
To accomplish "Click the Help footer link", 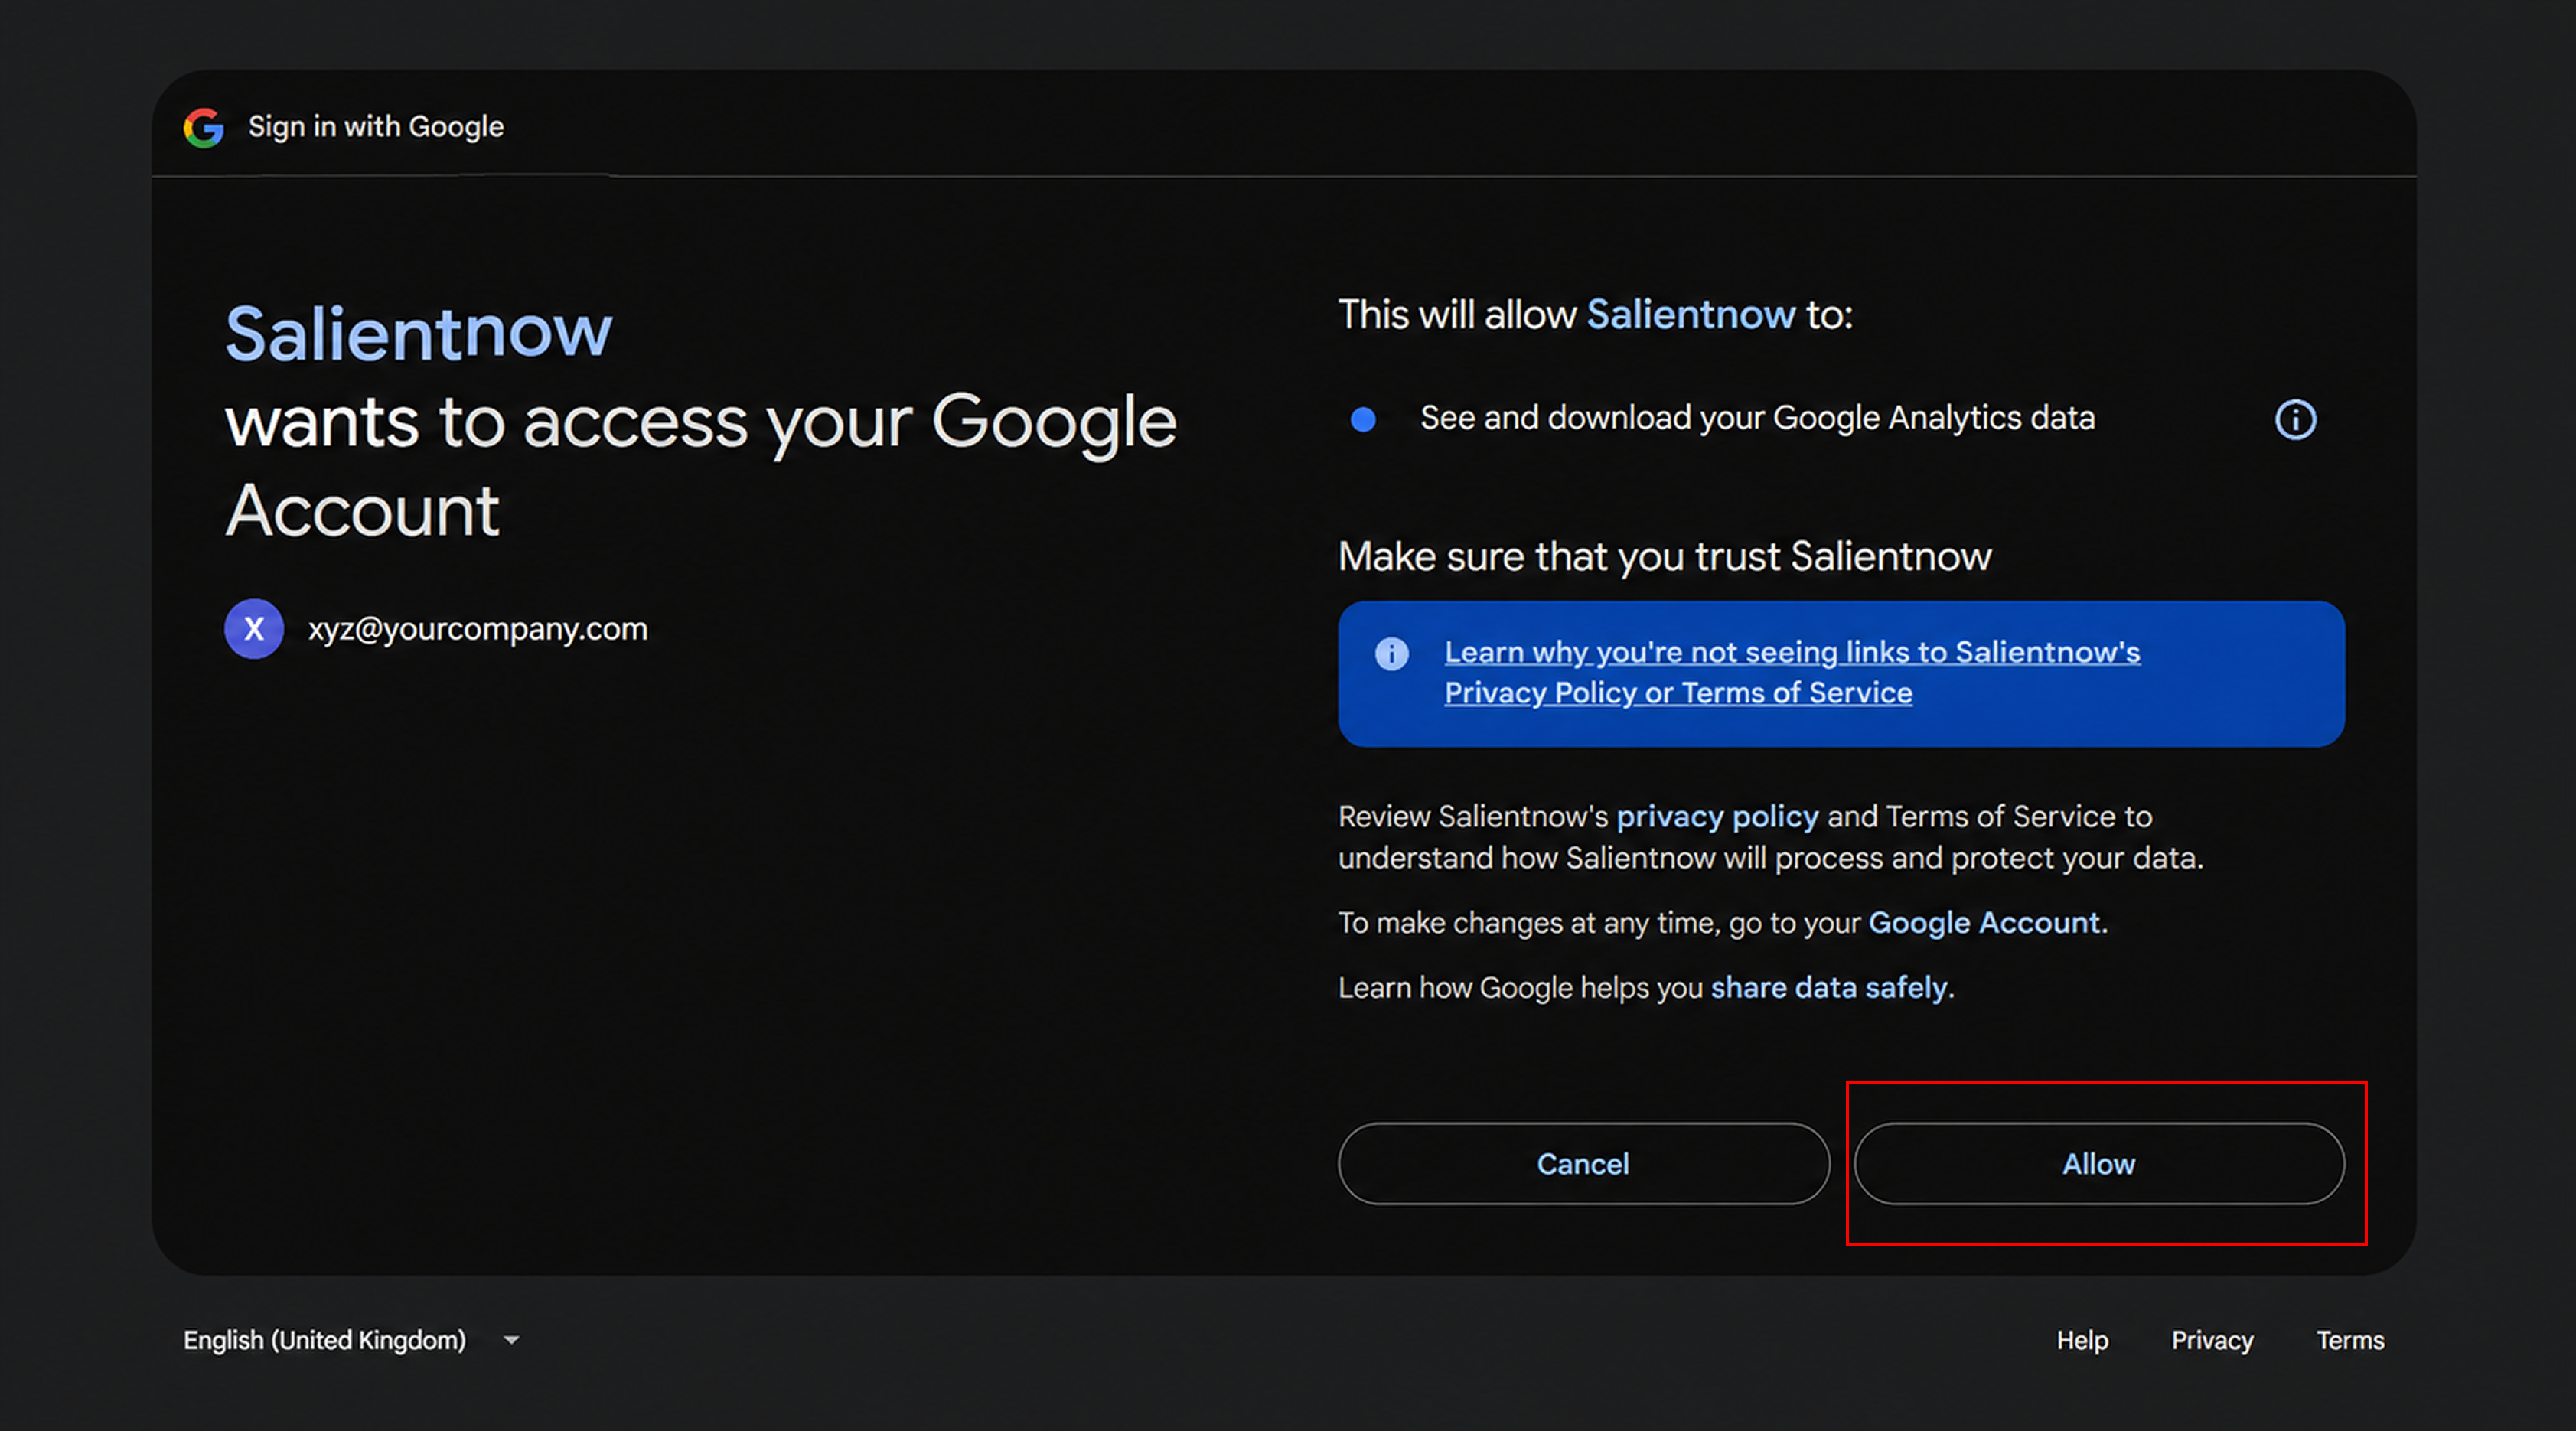I will point(2082,1340).
